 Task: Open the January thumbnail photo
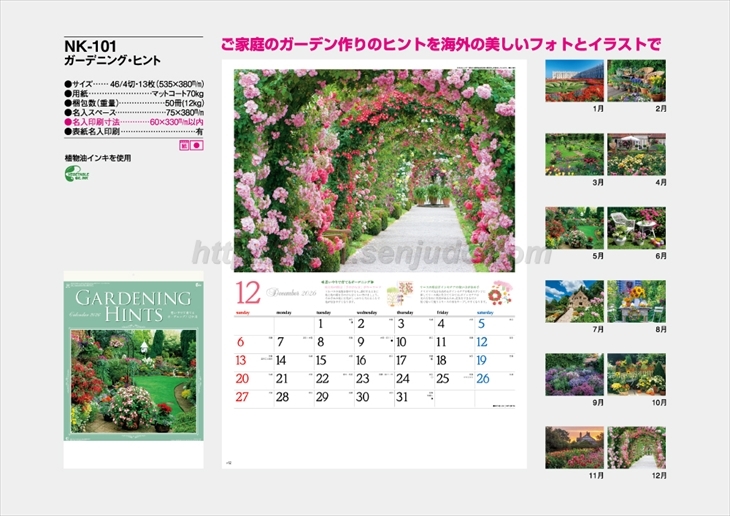[x=574, y=81]
